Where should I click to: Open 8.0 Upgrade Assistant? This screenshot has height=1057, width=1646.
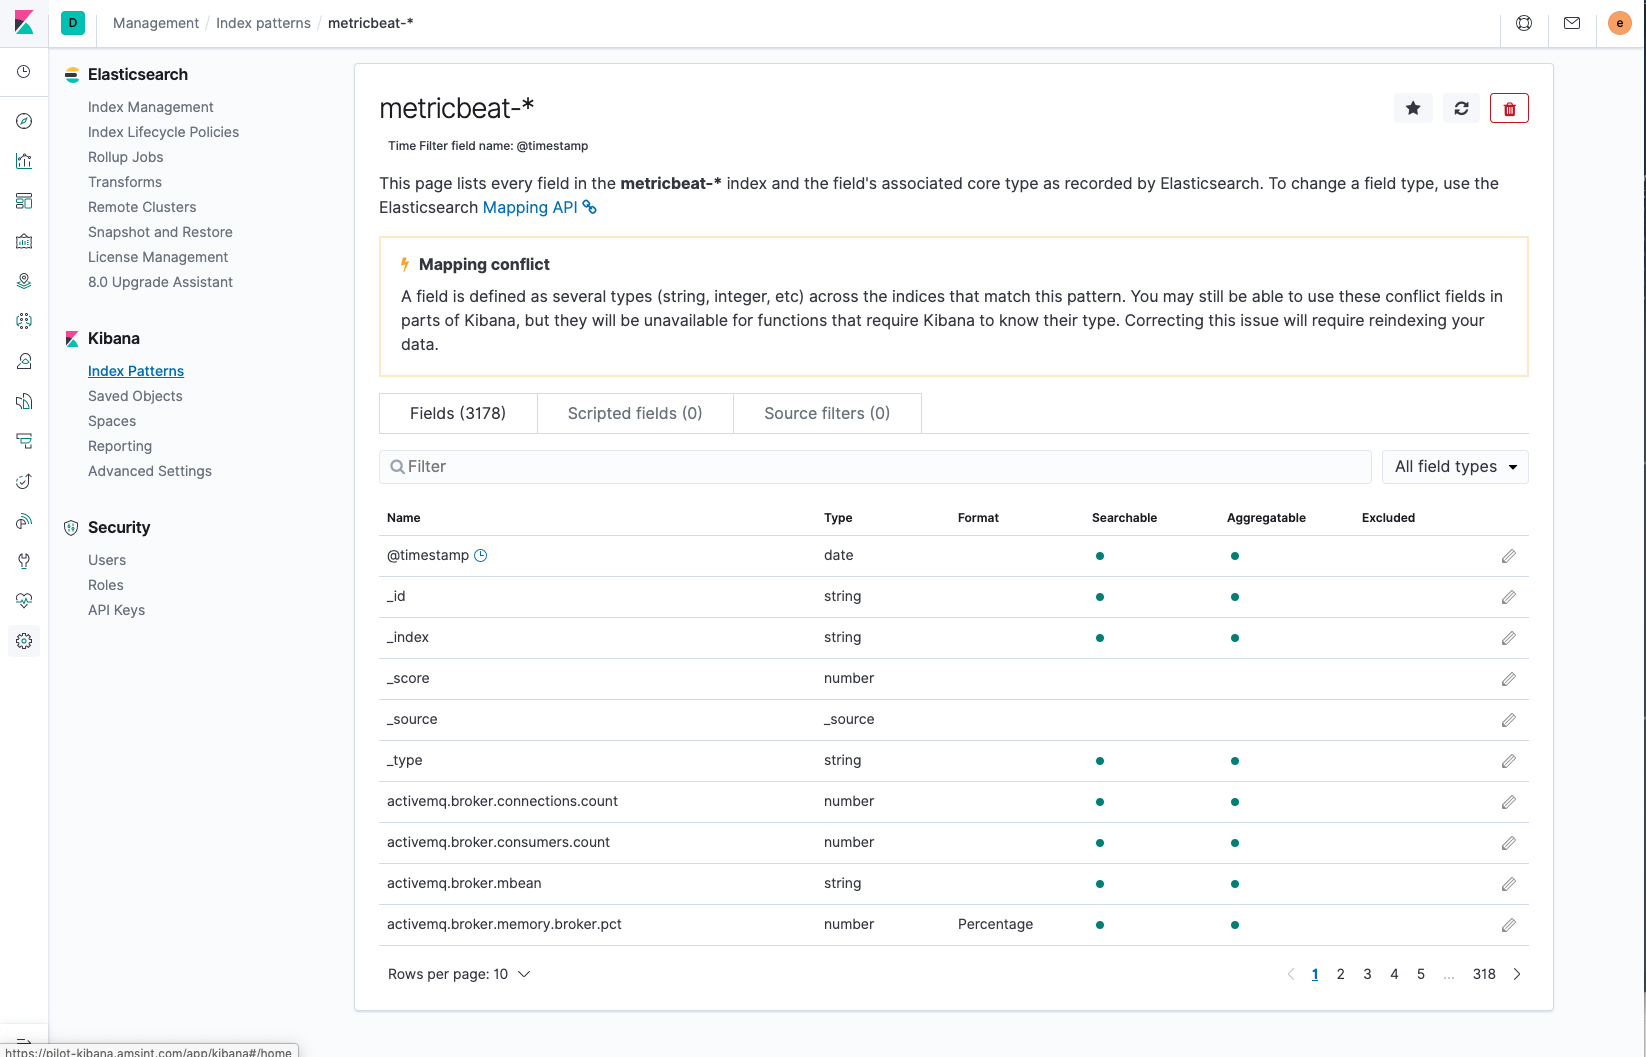point(160,282)
